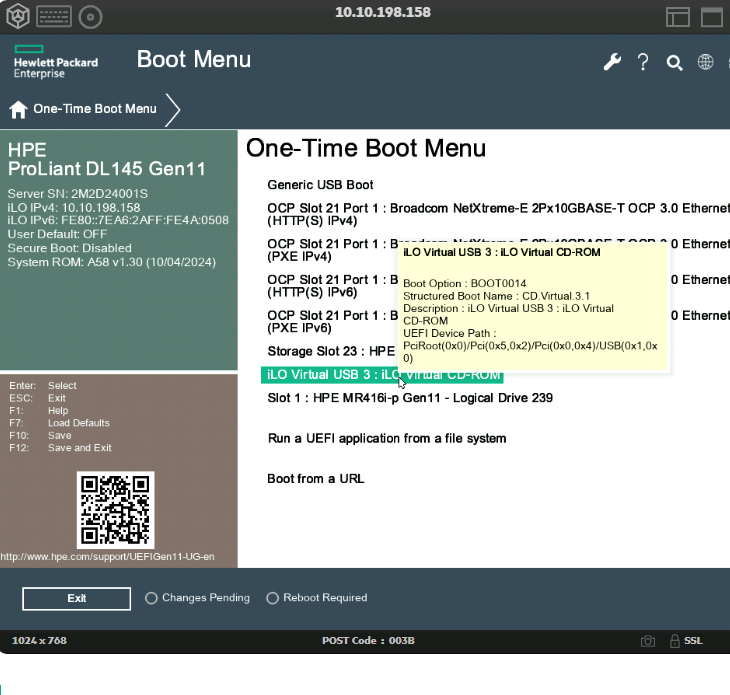The width and height of the screenshot is (730, 695).
Task: Click the QR code image
Action: pyautogui.click(x=115, y=510)
